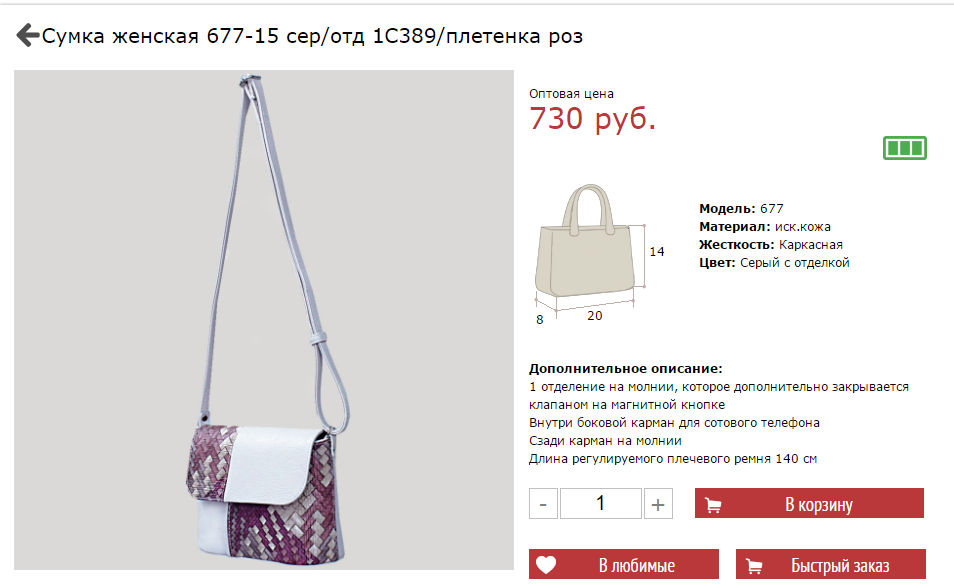The image size is (954, 586).
Task: Click the Жесткость: Каркасная attribute line
Action: tap(771, 245)
